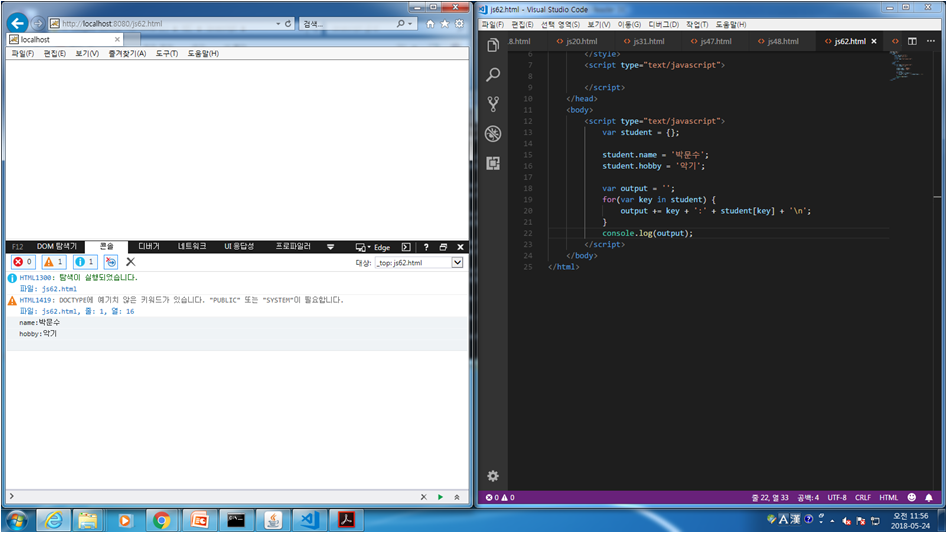Open Edge emulation mode dropdown

coord(373,247)
